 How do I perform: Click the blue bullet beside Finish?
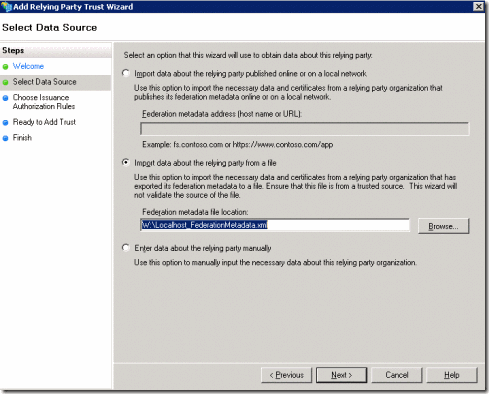tap(5, 138)
